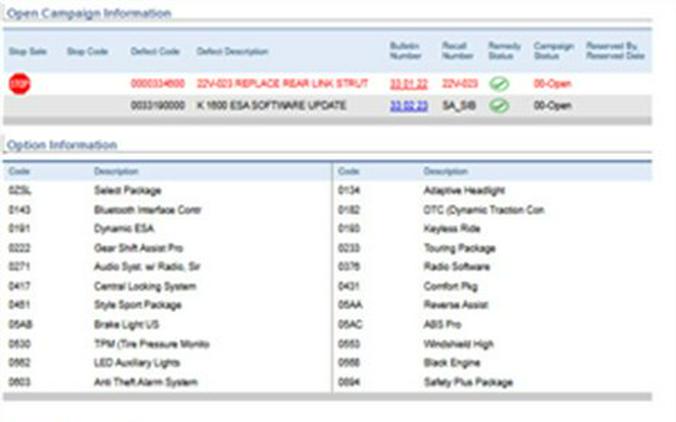Select 'Anti Theft Alarm System' option
676x422 pixels.
click(146, 382)
